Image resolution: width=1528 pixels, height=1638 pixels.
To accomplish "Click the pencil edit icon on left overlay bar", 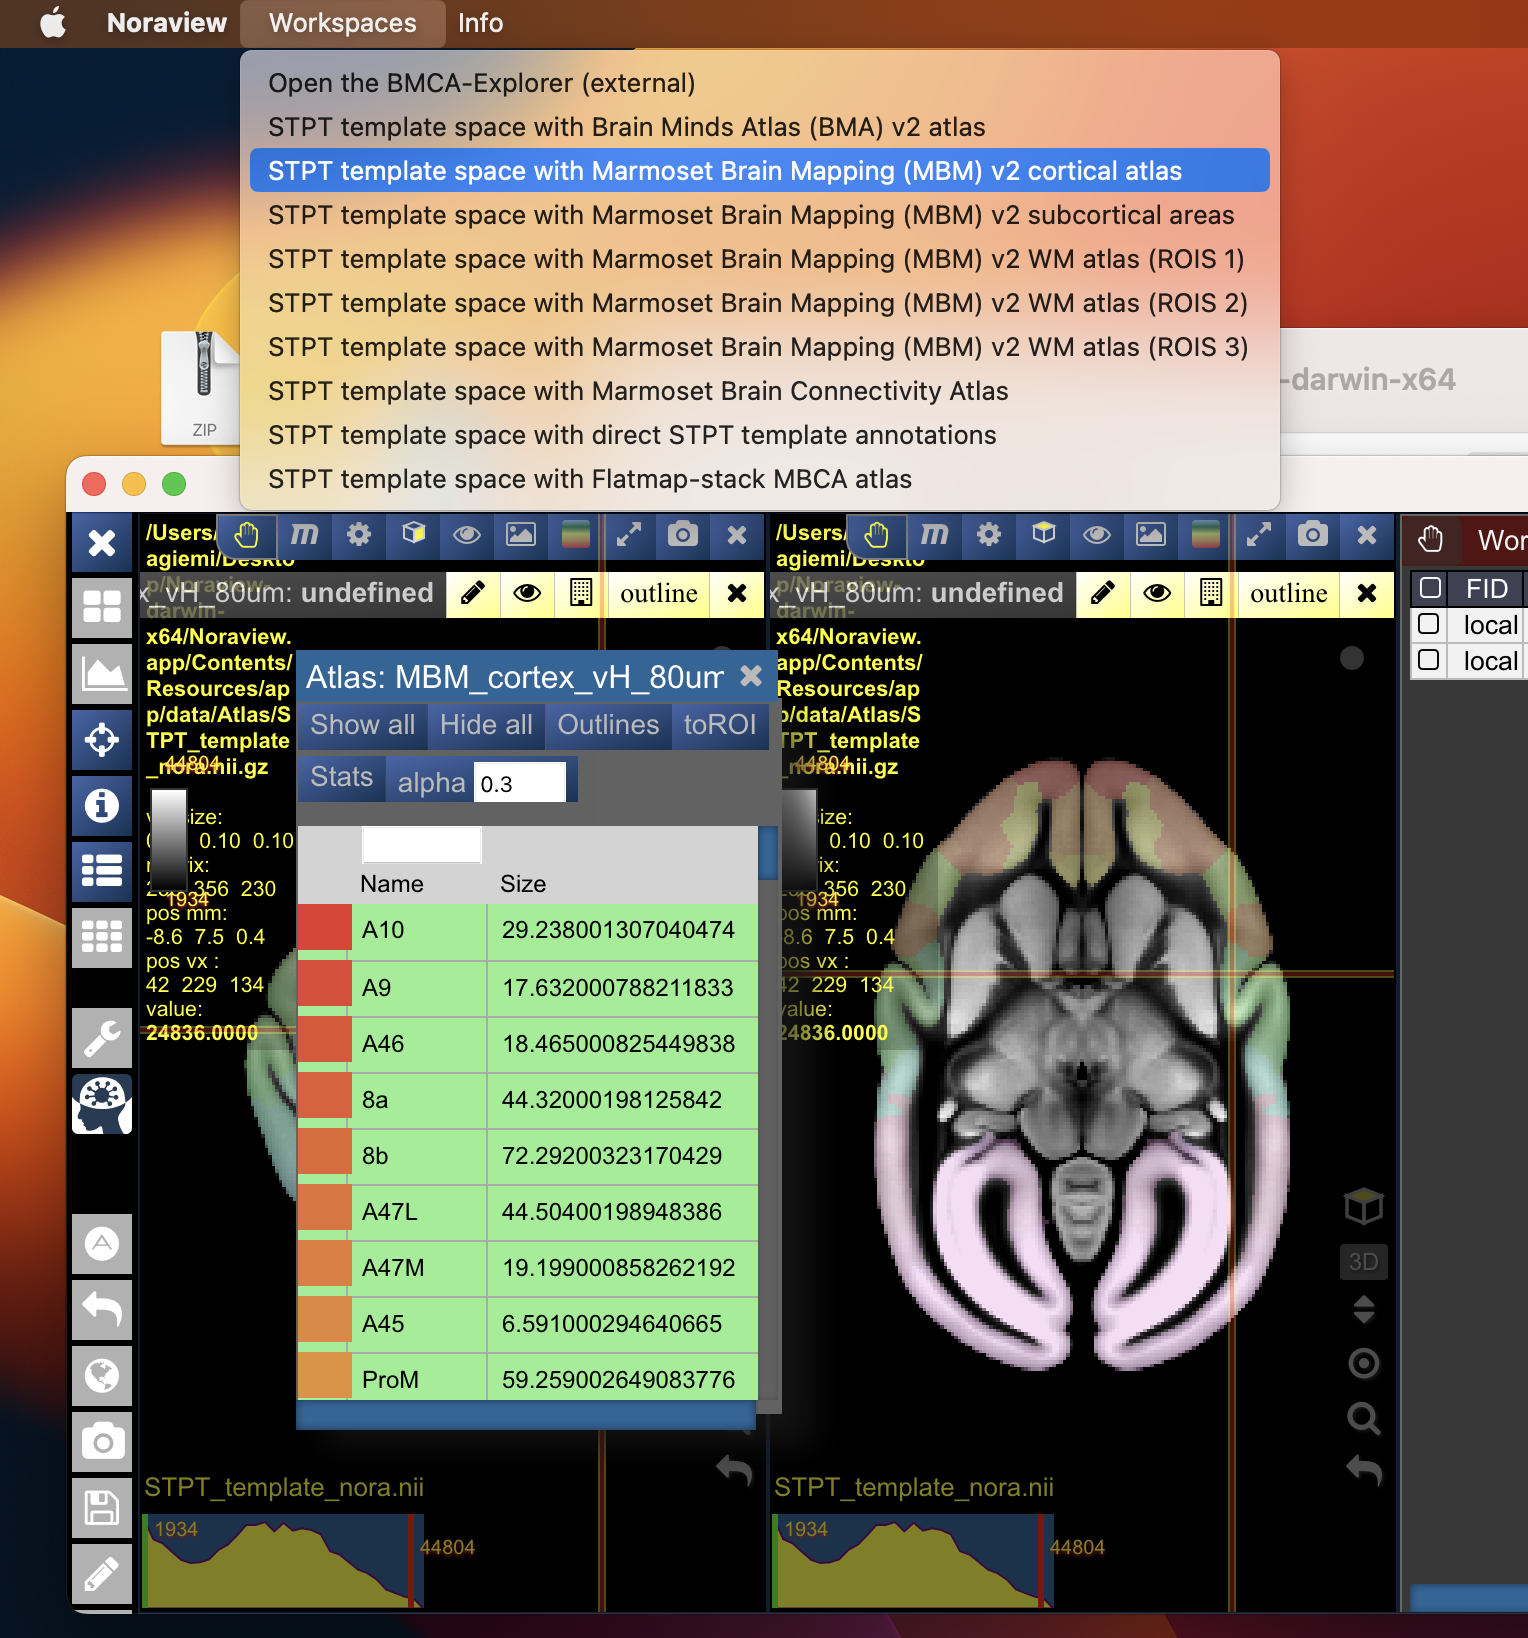I will (473, 594).
